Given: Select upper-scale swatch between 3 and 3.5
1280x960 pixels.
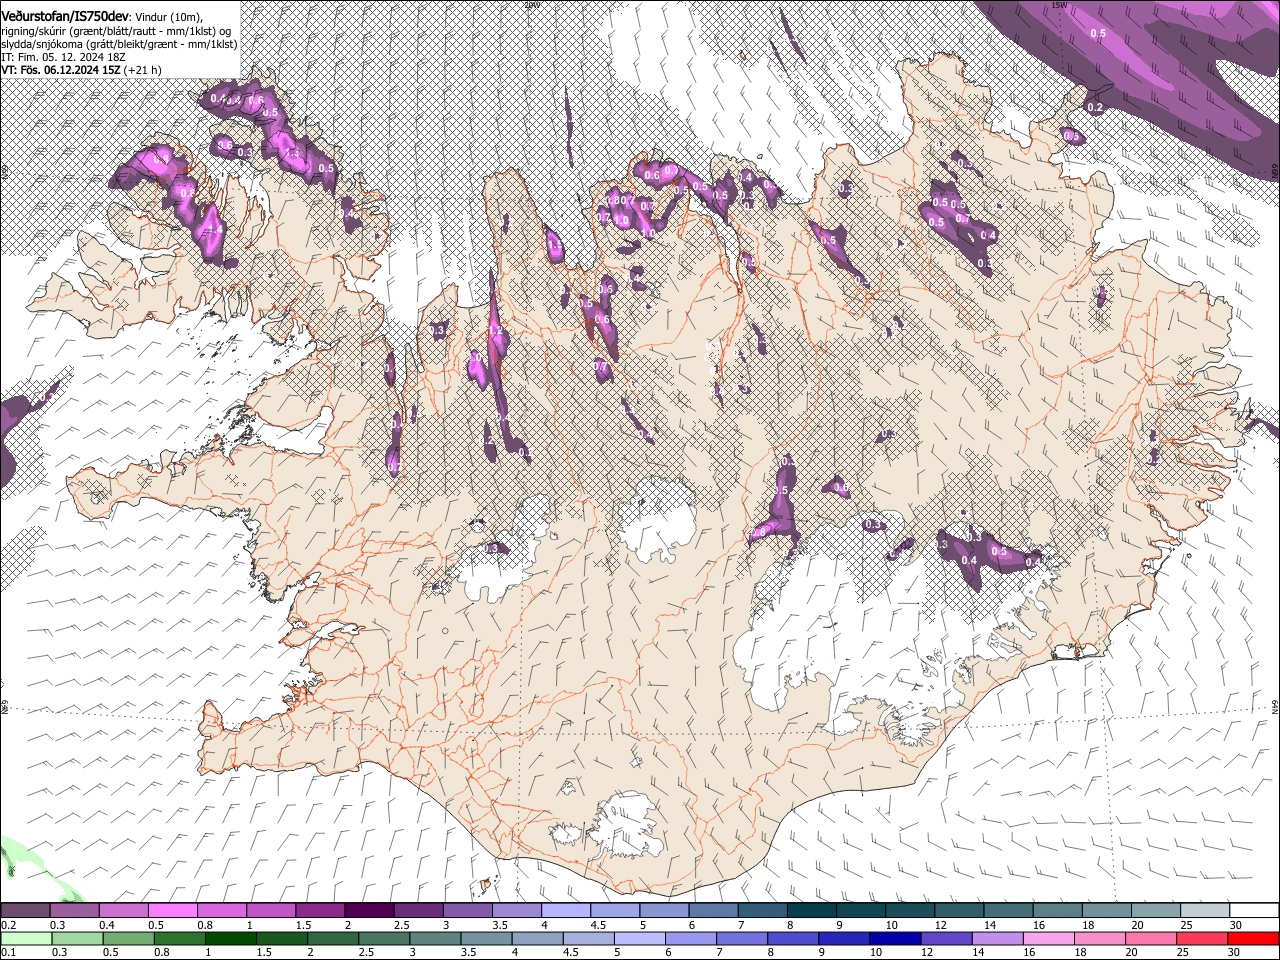Looking at the screenshot, I should (466, 910).
